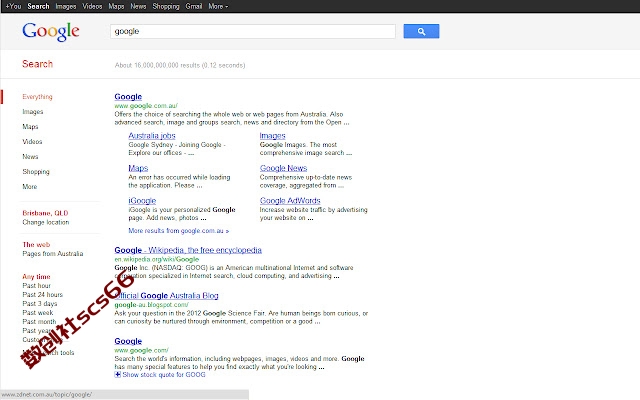Screen dimensions: 640x400
Task: Click the blue magnifier search button
Action: pos(421,31)
